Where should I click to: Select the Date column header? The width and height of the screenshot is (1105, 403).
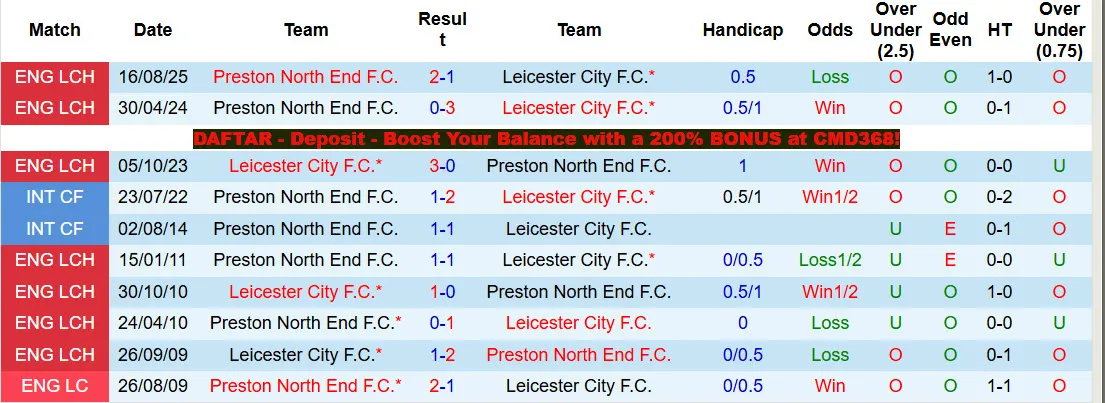(x=153, y=30)
